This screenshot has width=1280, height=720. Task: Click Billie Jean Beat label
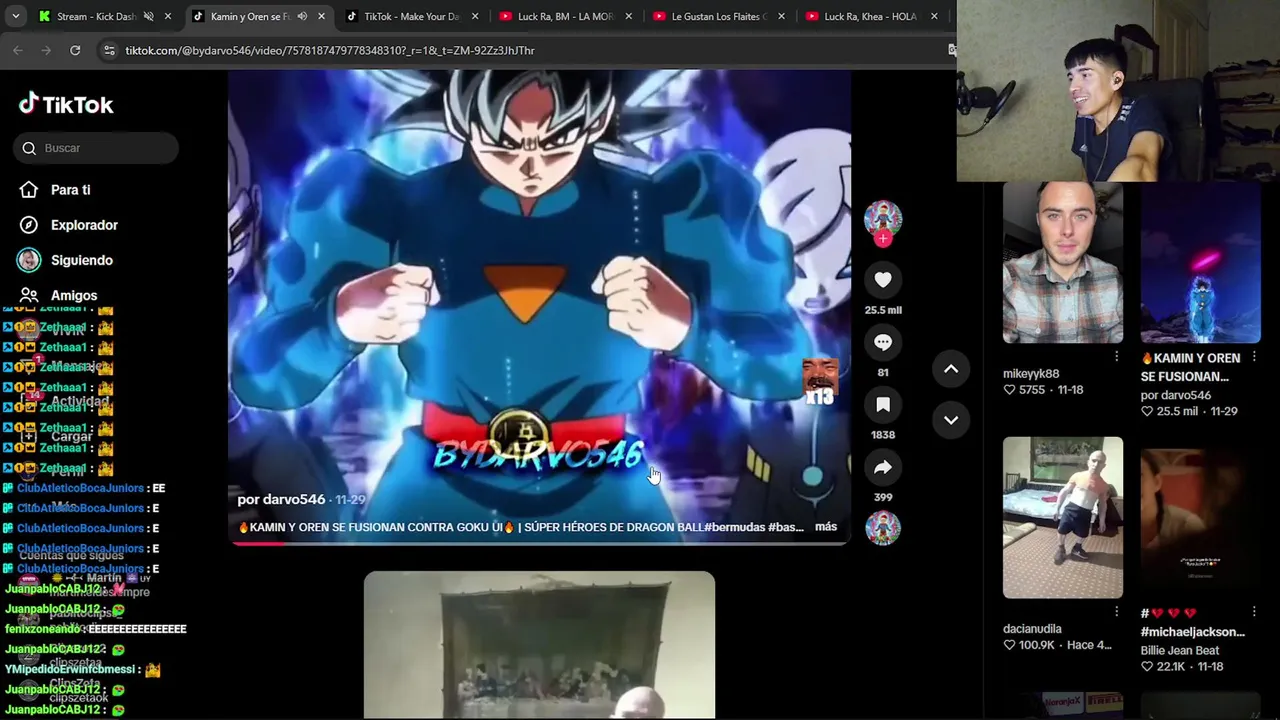click(x=1180, y=650)
